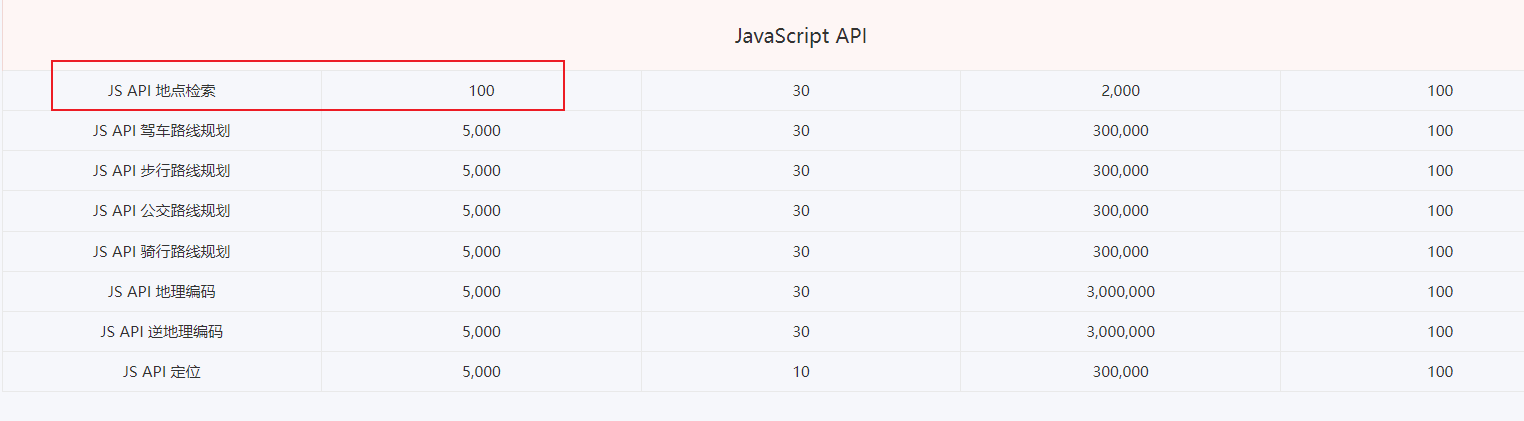
Task: Click 3,000,000 in the JS API 逆地理编码 row
Action: pos(1121,331)
